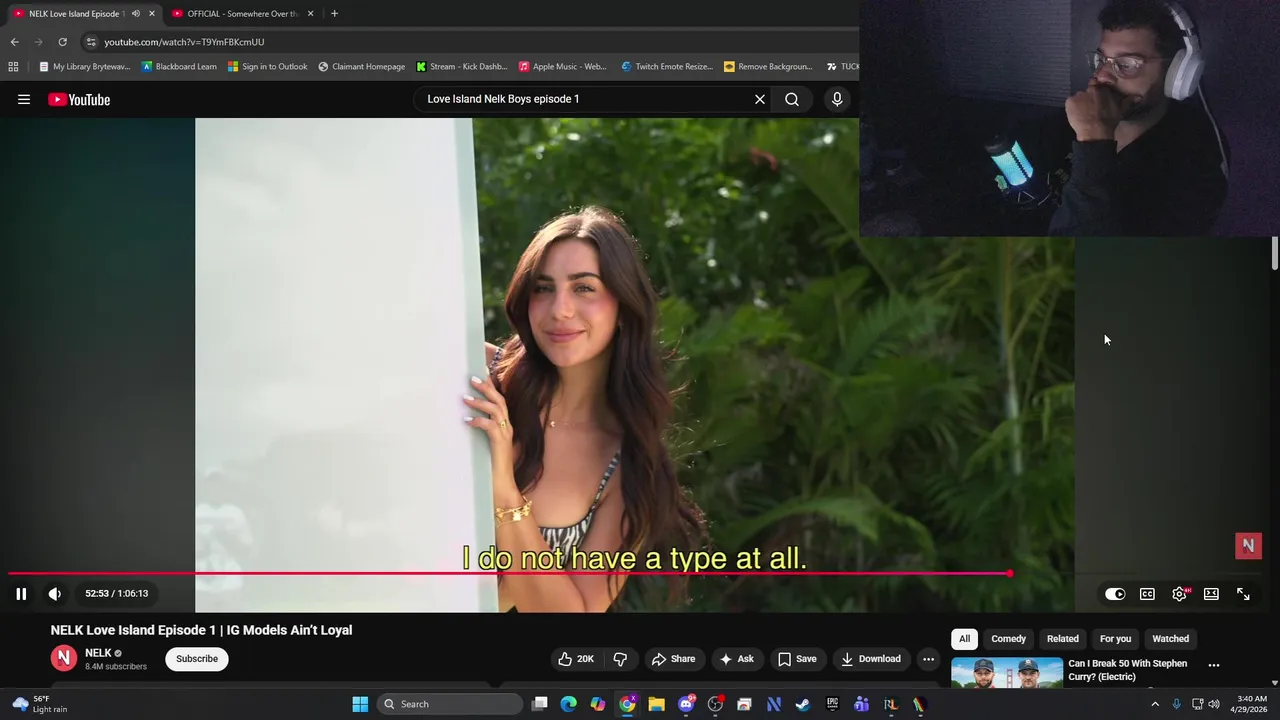This screenshot has width=1280, height=720.
Task: Go back in browser history
Action: click(14, 42)
